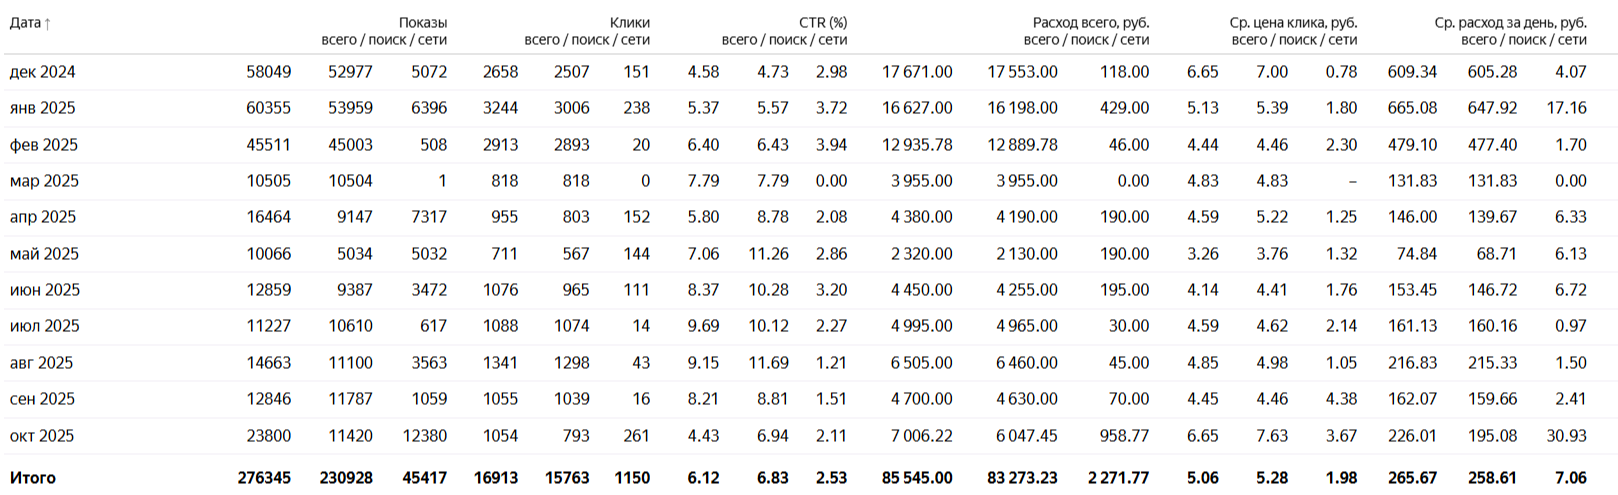The width and height of the screenshot is (1618, 495).
Task: Click the июл 2025 date cell
Action: click(44, 326)
